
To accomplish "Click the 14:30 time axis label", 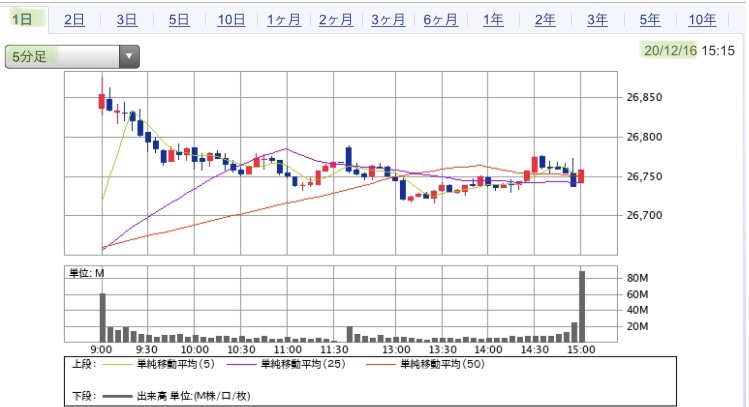I will tap(535, 350).
